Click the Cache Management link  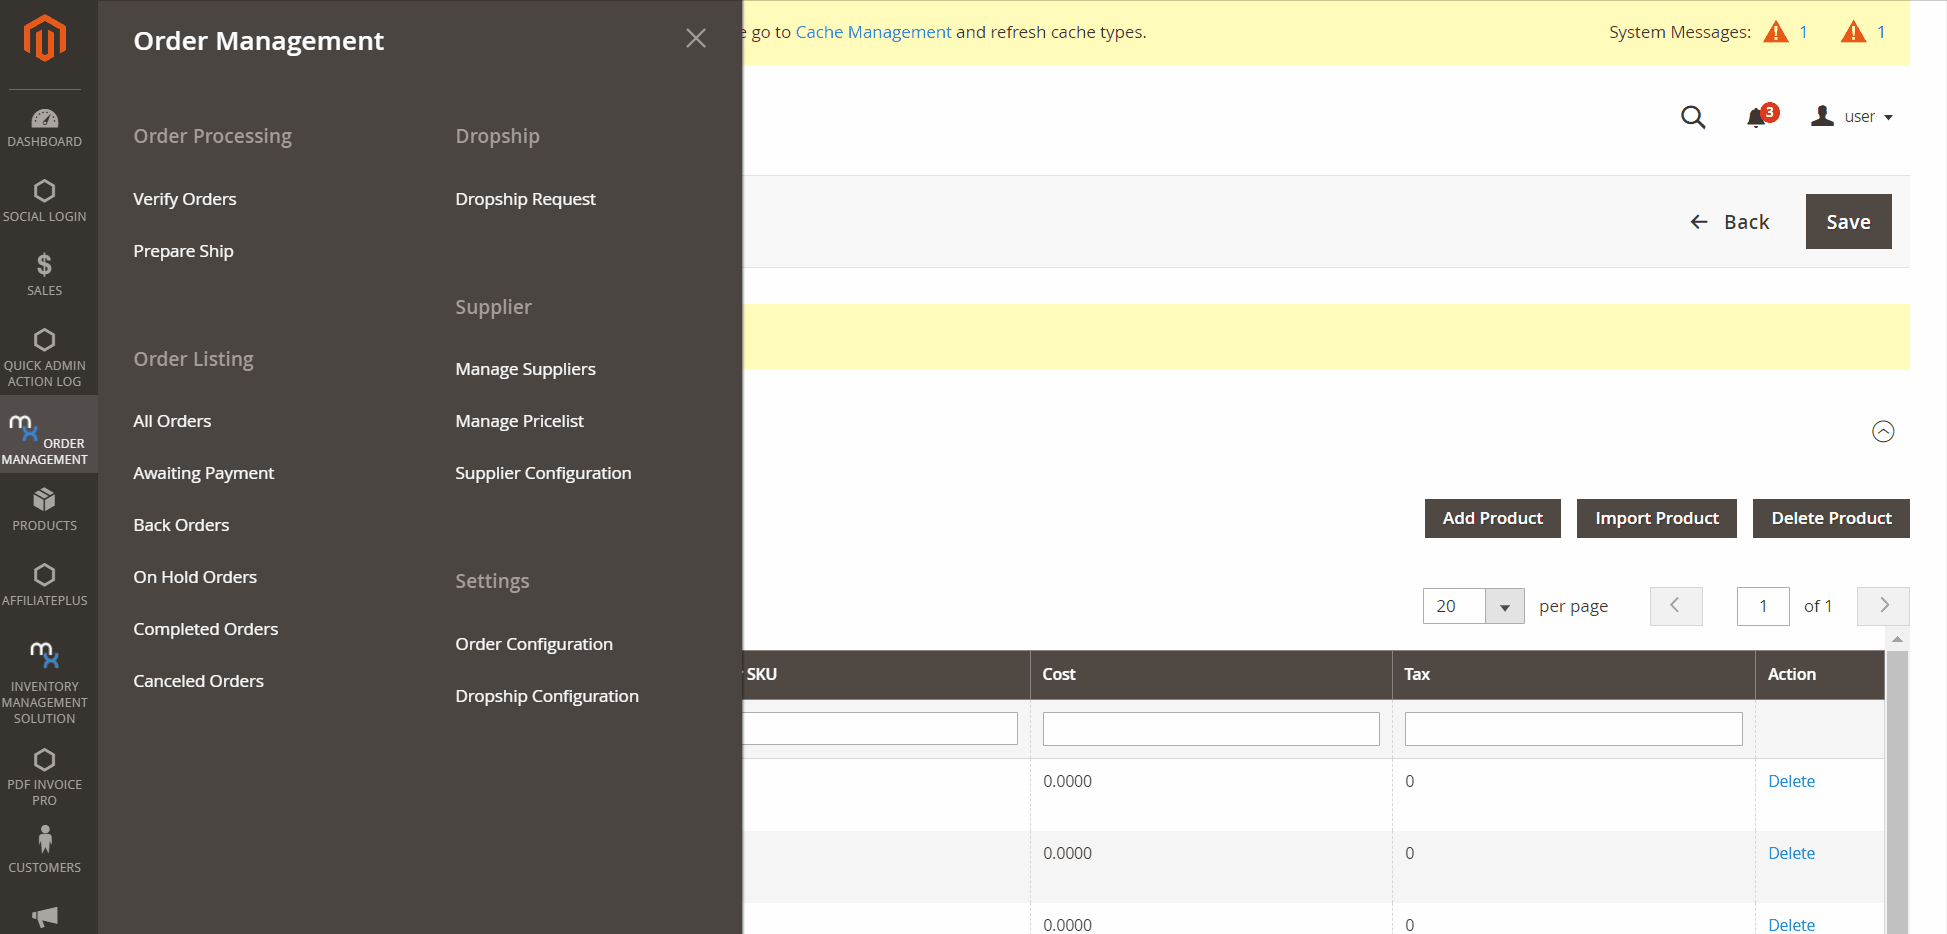coord(873,32)
